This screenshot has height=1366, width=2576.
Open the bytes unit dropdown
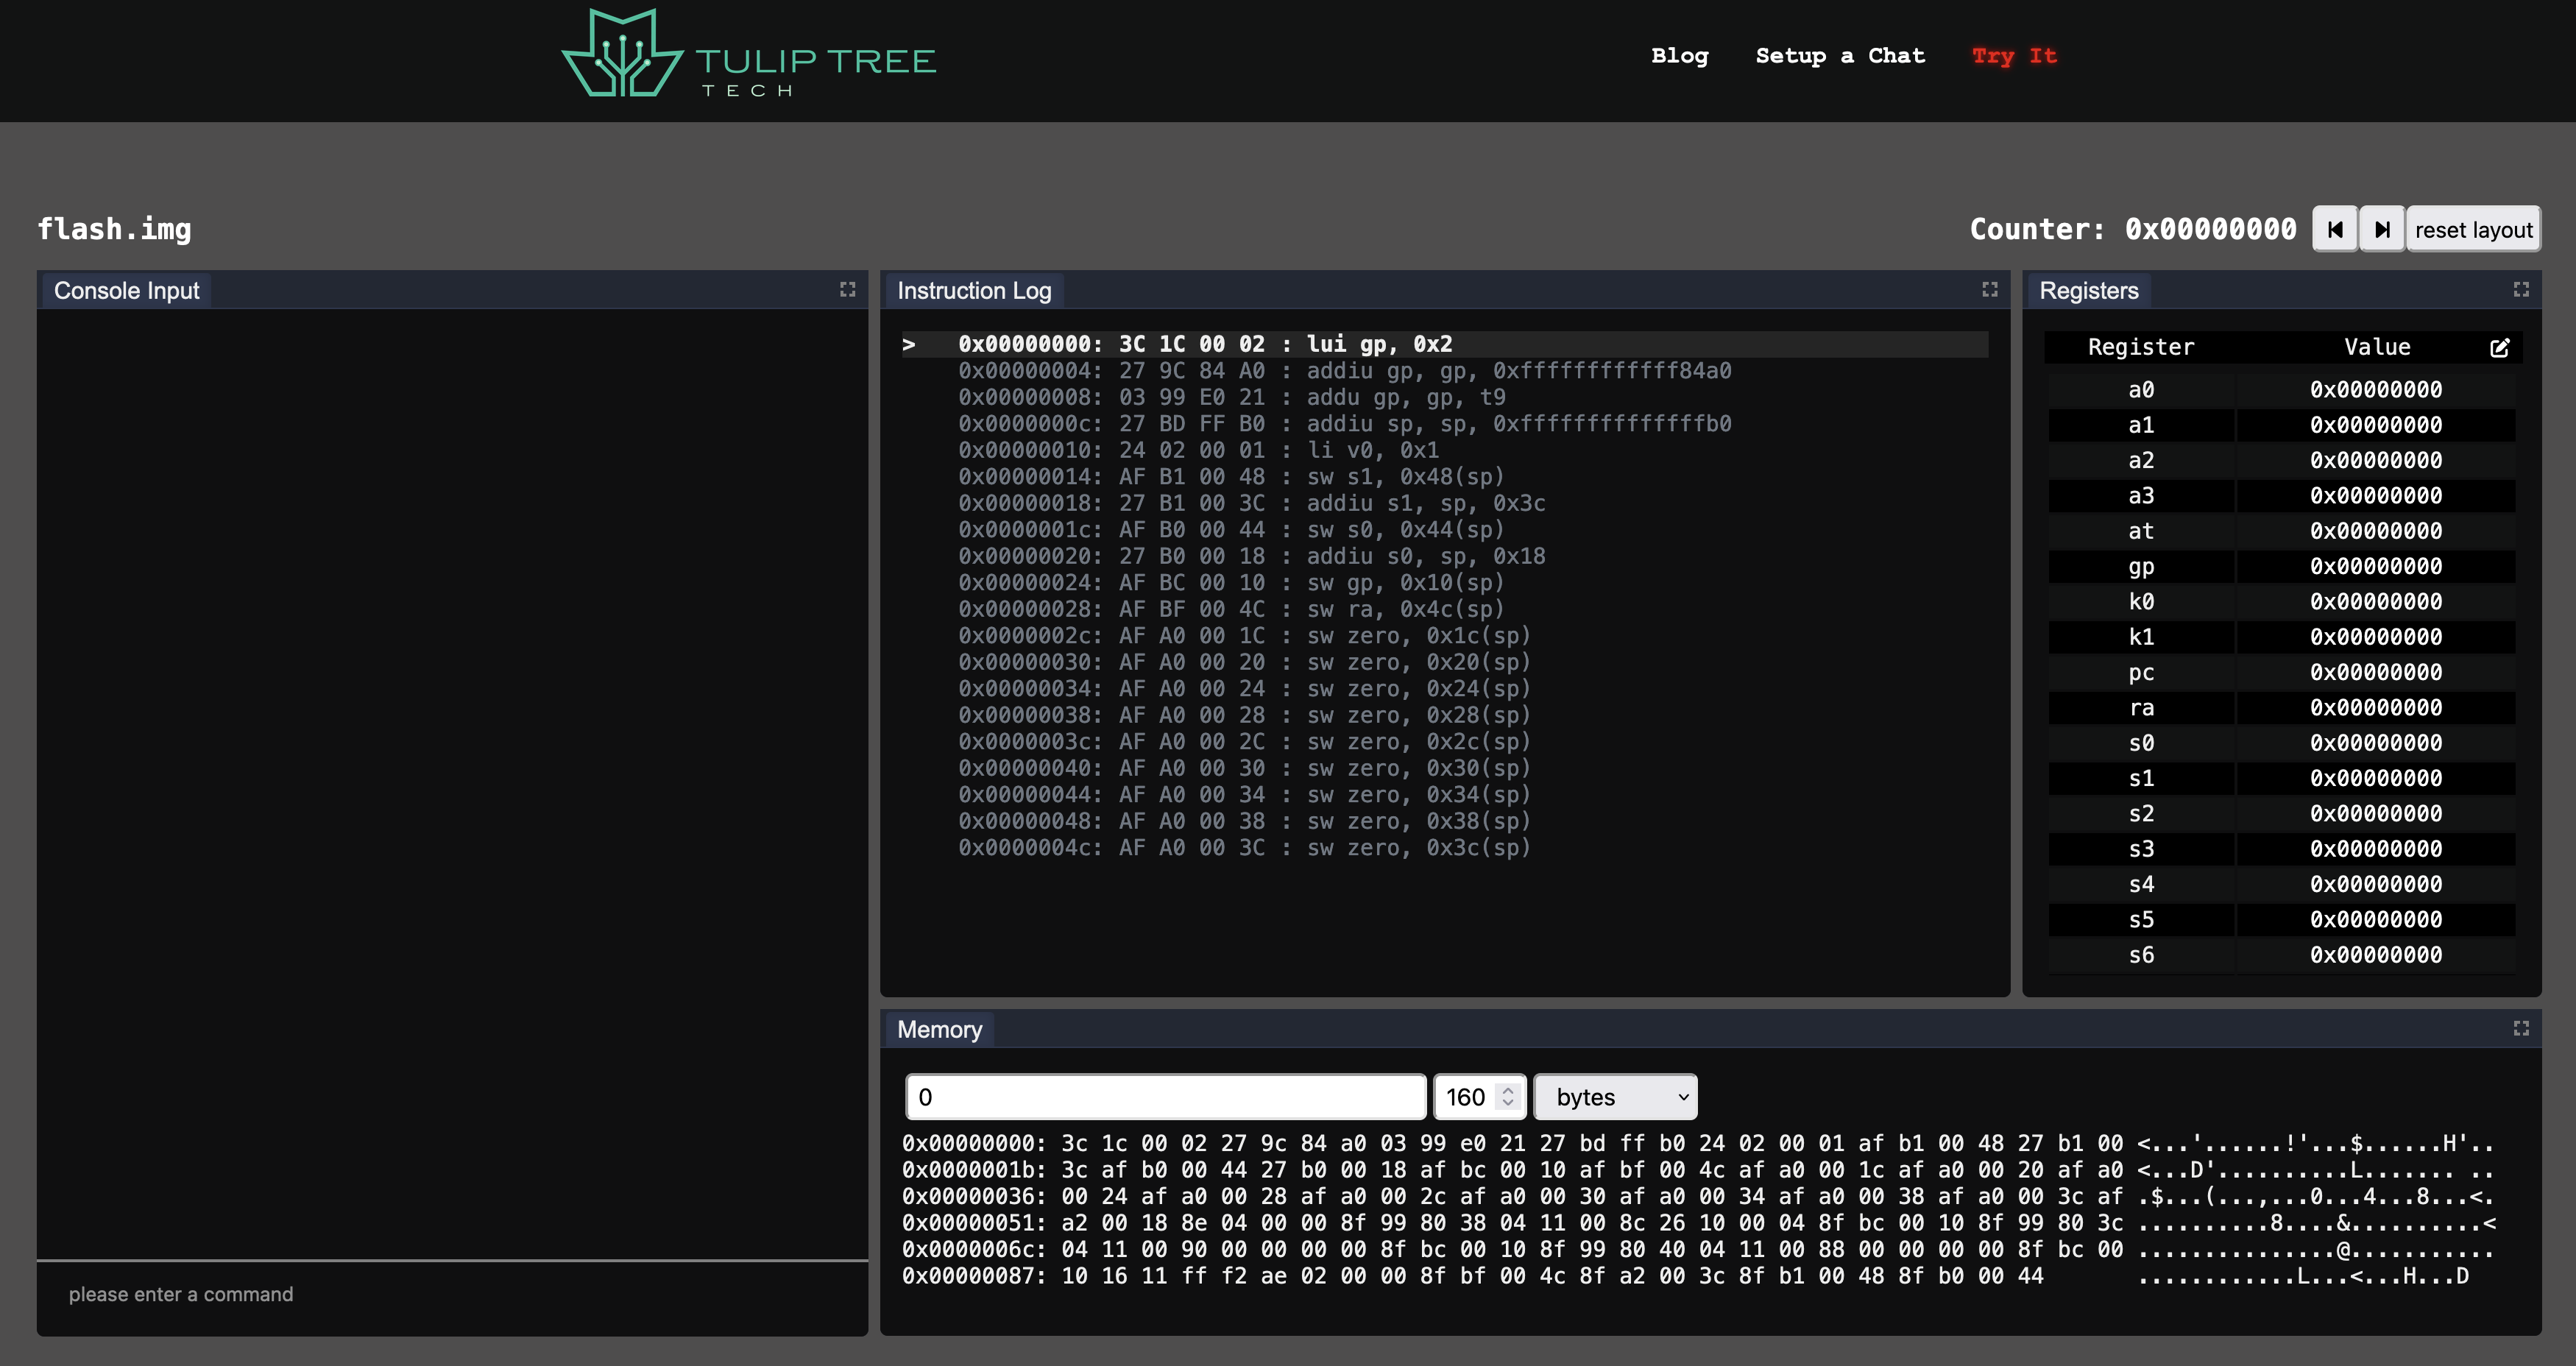pos(1615,1097)
